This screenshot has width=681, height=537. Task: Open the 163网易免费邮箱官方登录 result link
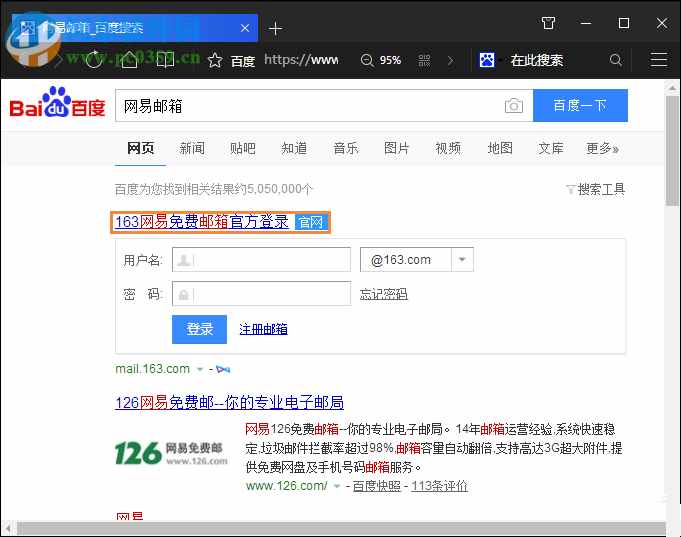(x=202, y=222)
